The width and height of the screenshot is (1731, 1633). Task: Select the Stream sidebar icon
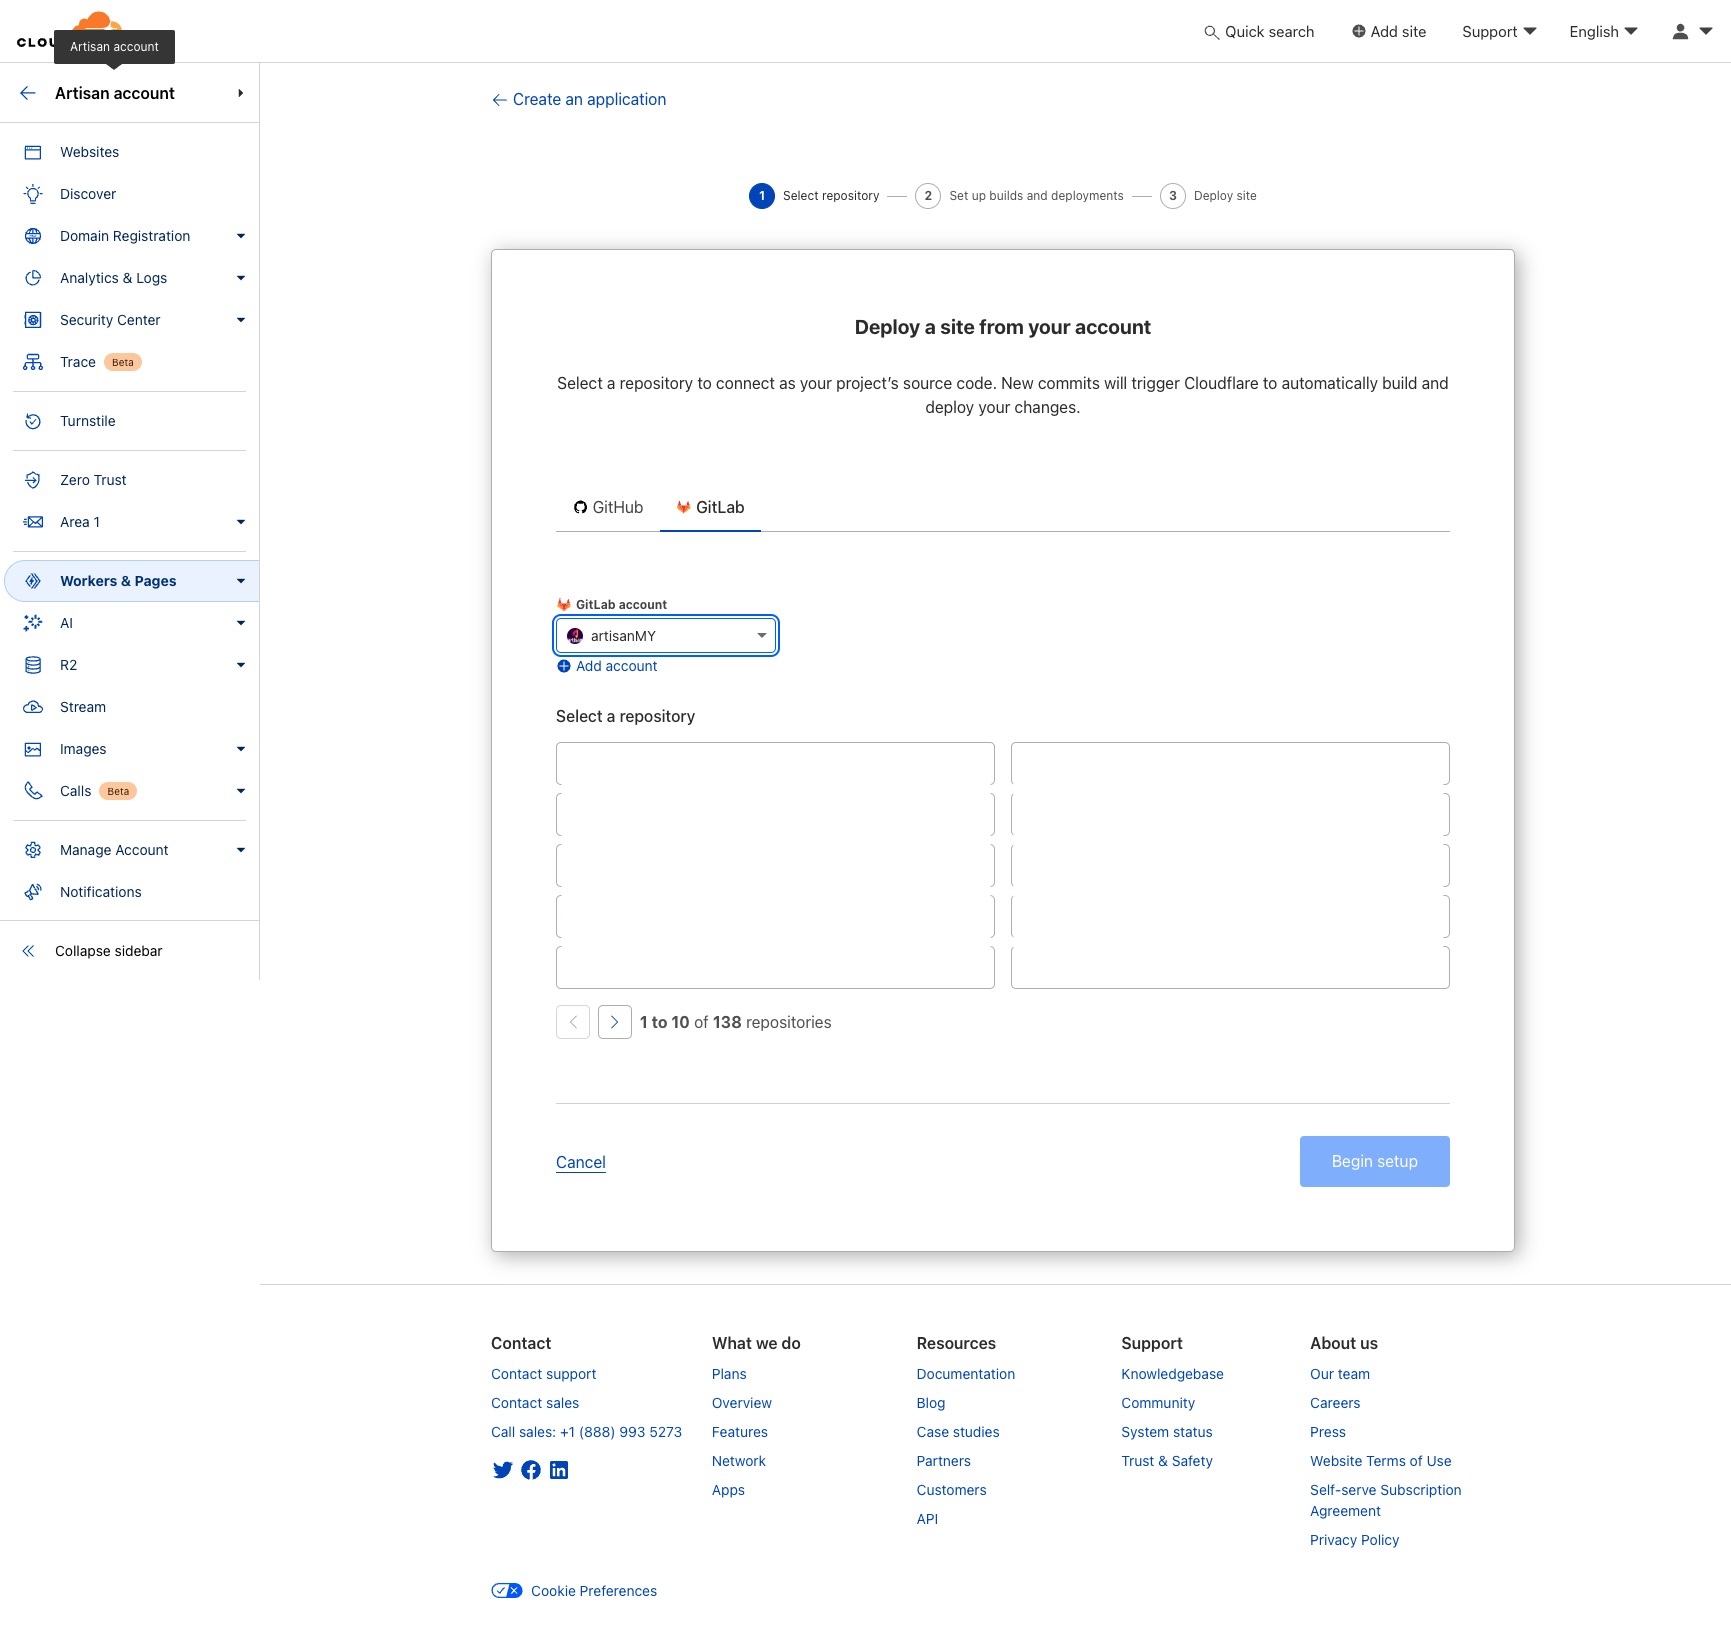pos(33,707)
